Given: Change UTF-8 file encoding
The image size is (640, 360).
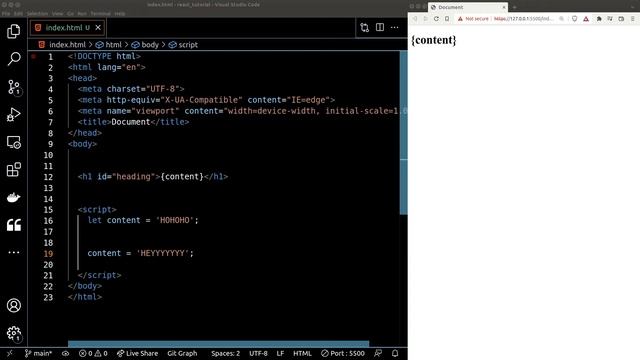Looking at the screenshot, I should 258,353.
